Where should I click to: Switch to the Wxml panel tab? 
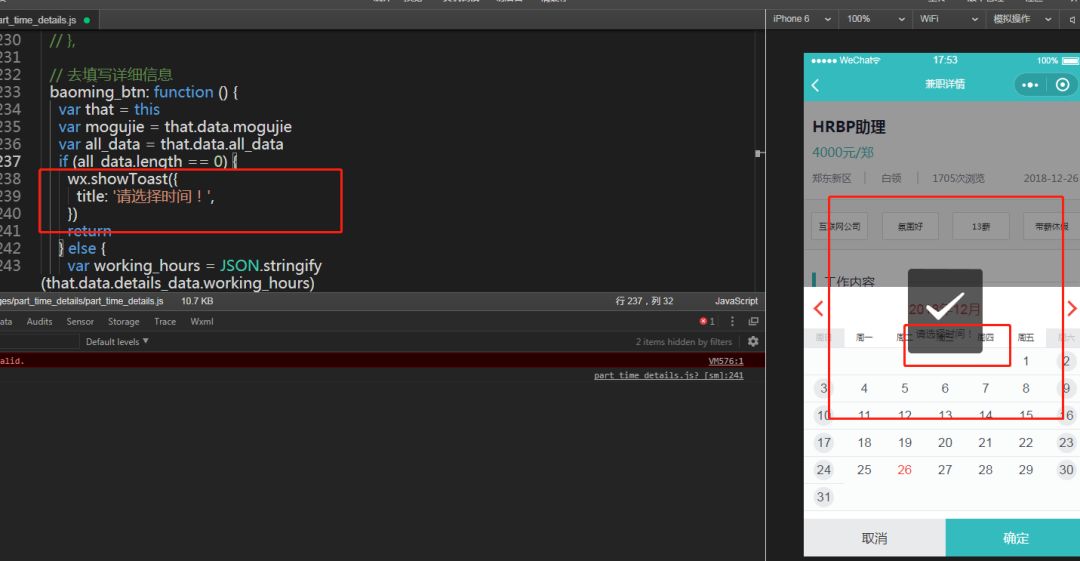202,322
